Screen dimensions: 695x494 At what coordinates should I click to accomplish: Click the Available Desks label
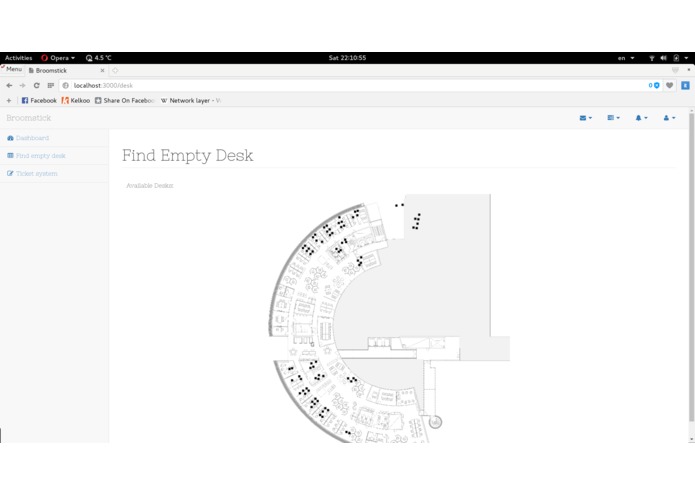point(150,186)
